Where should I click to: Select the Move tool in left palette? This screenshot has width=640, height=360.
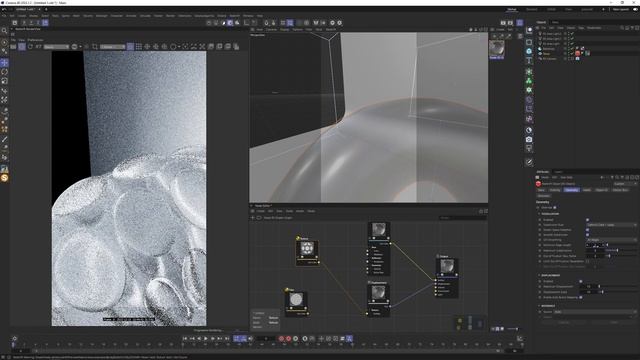4,62
